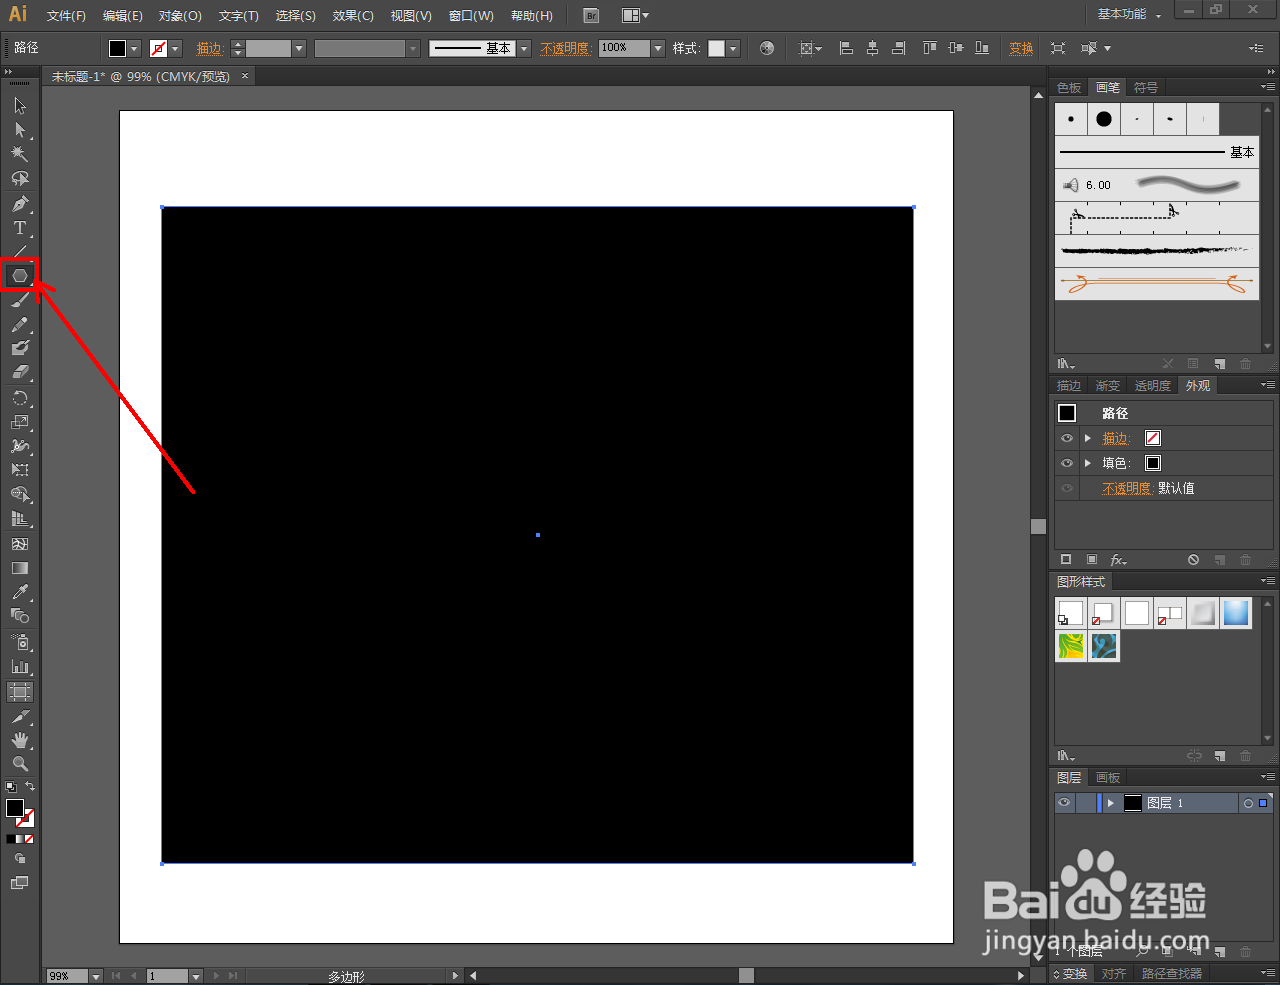Toggle visibility of 描边 appearance row

1067,438
